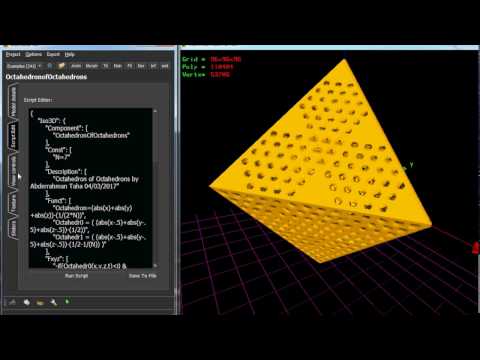Click inside the script editor text area
This screenshot has width=480, height=360.
click(x=91, y=188)
